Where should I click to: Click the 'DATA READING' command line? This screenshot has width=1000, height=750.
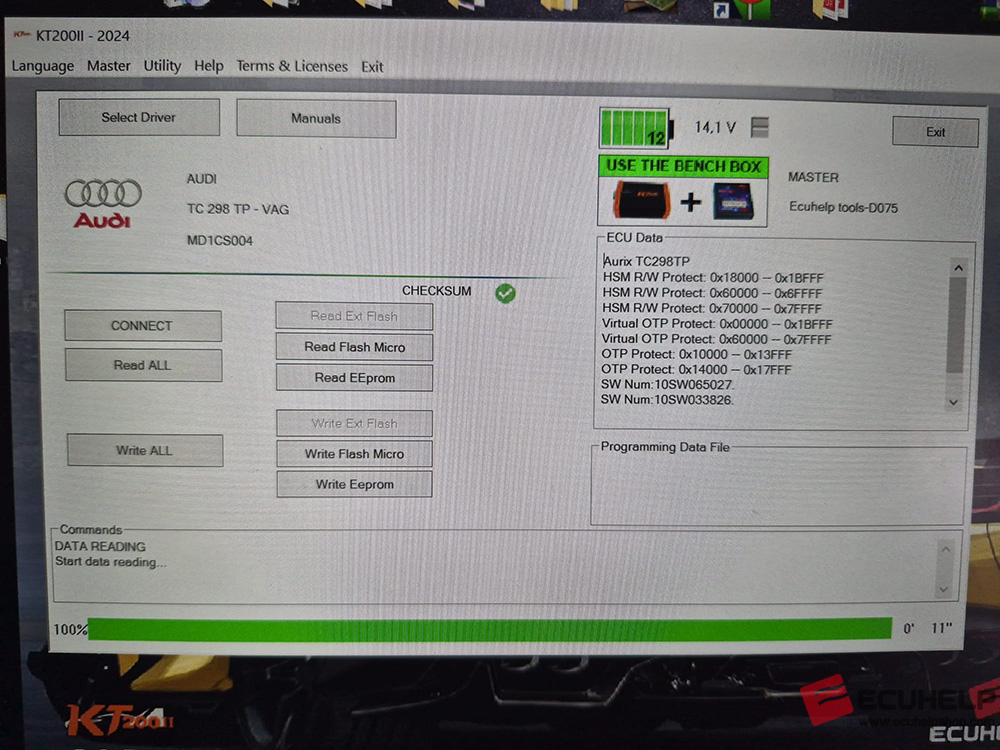pos(100,547)
